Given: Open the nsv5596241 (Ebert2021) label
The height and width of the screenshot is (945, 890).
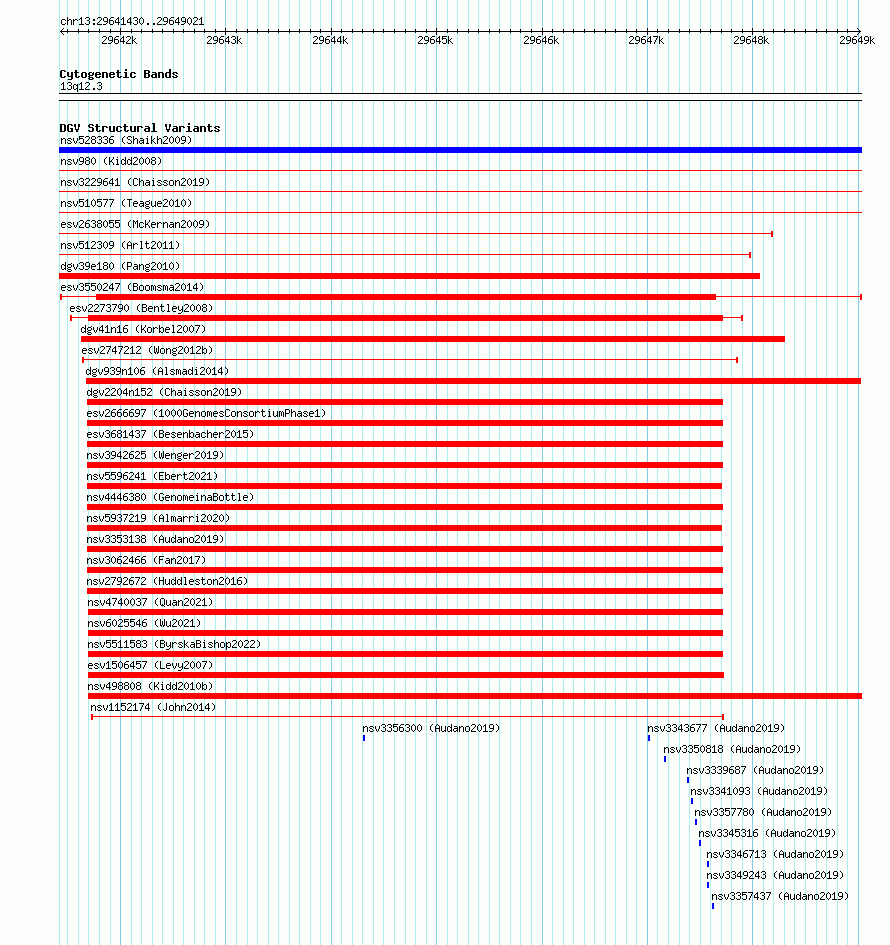Looking at the screenshot, I should point(152,476).
